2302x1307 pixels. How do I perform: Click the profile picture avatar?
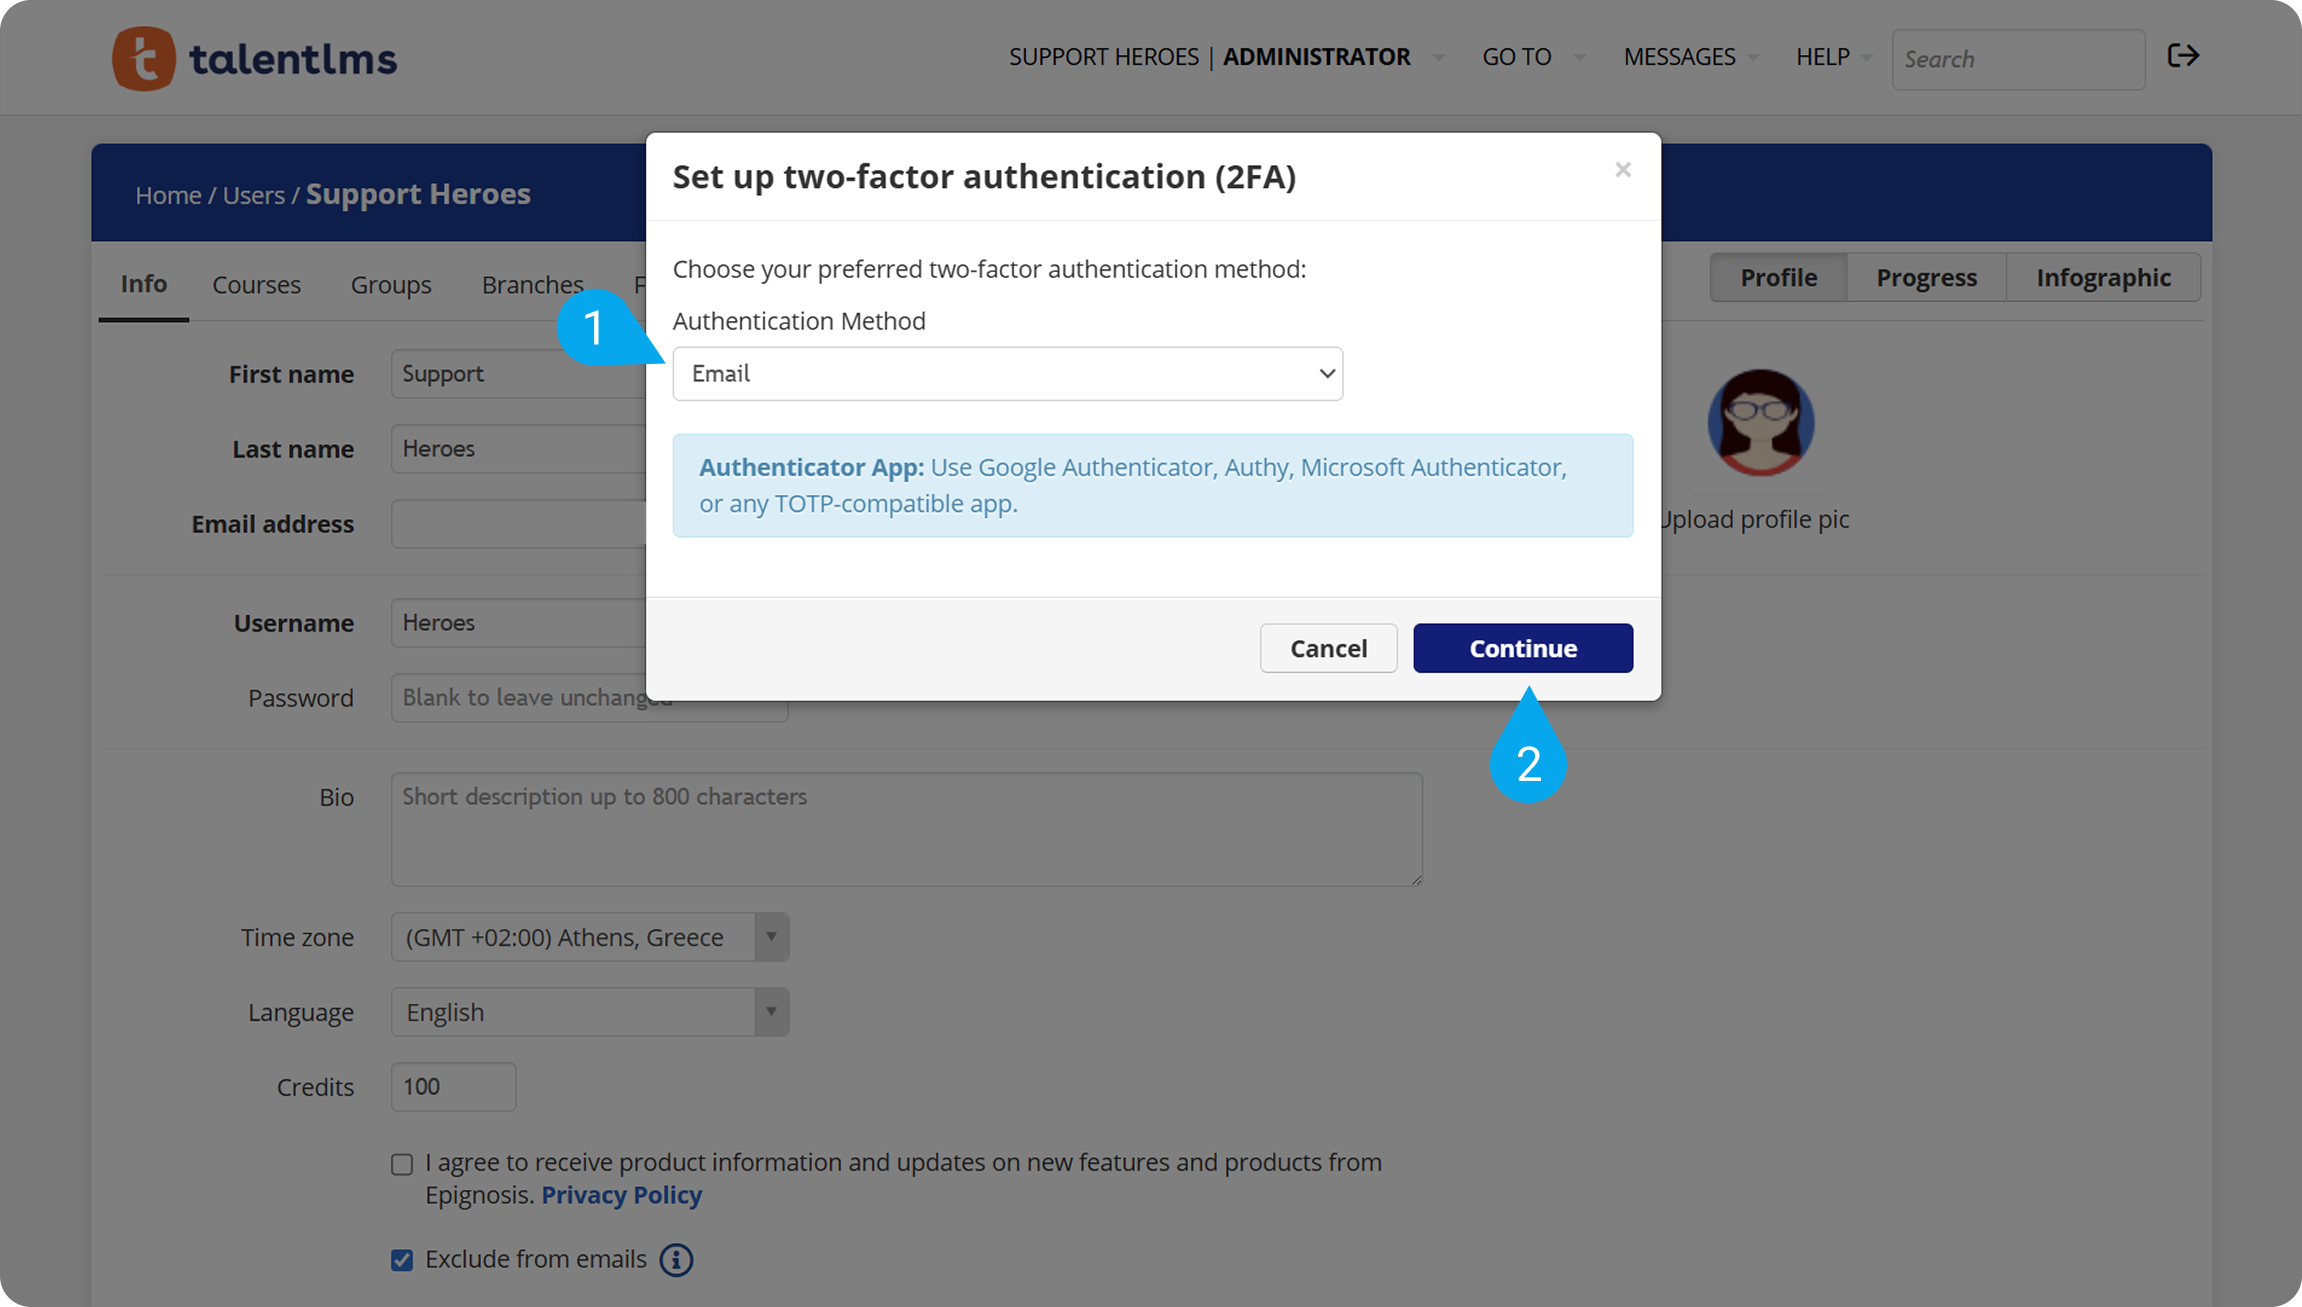[1760, 422]
